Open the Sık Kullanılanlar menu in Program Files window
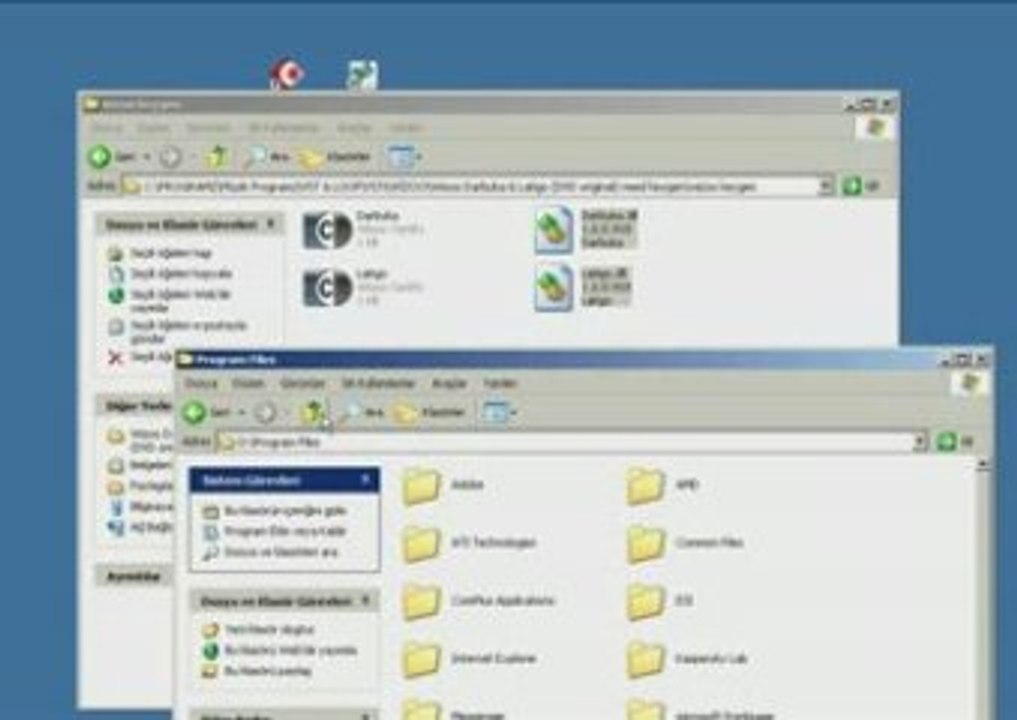The image size is (1017, 720). 378,383
